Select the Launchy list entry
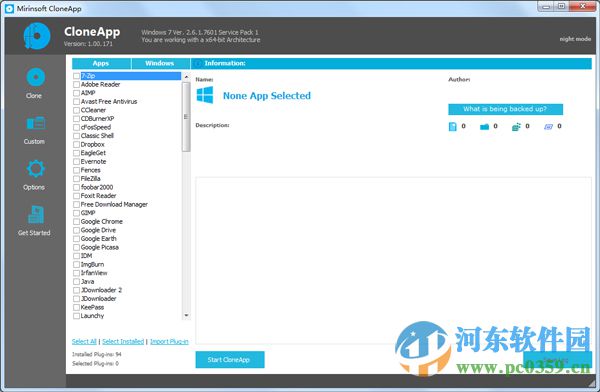 coord(92,316)
